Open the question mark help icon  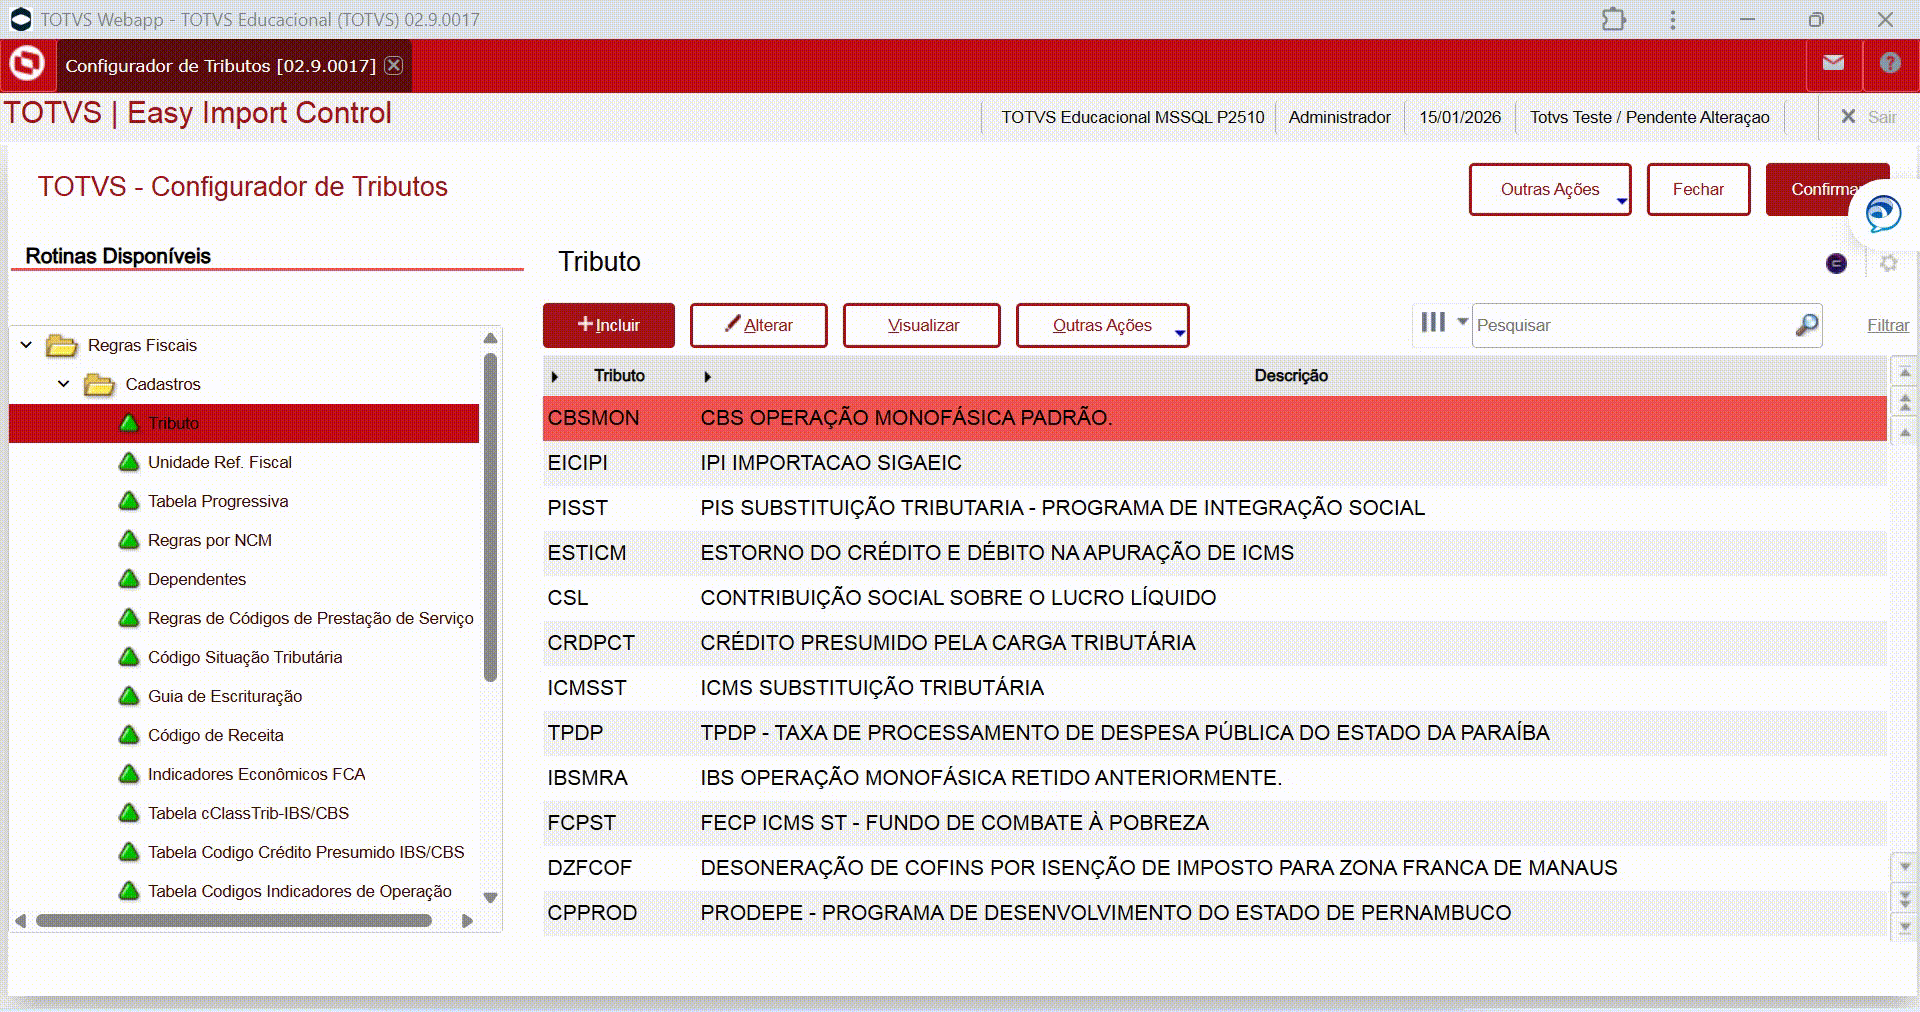pos(1889,63)
